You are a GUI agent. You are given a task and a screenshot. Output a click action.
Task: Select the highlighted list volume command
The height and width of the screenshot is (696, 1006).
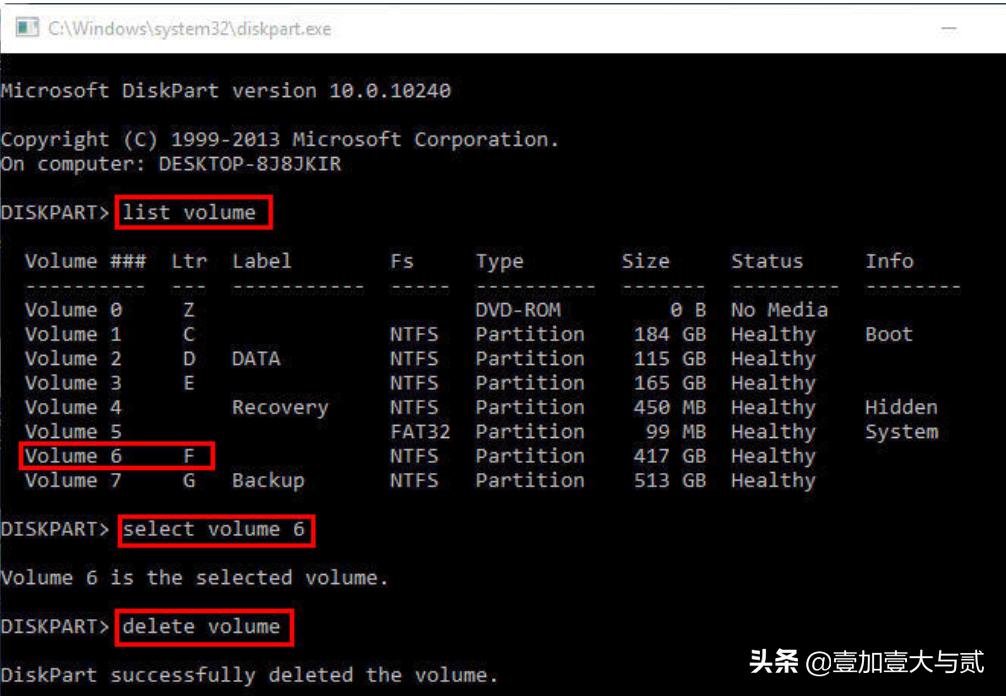193,212
